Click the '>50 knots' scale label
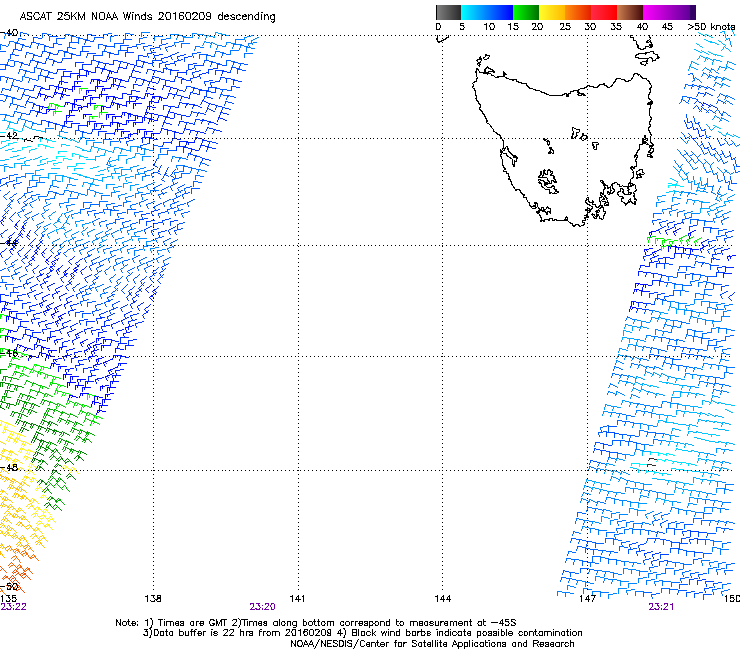This screenshot has height=650, width=740. [x=711, y=27]
